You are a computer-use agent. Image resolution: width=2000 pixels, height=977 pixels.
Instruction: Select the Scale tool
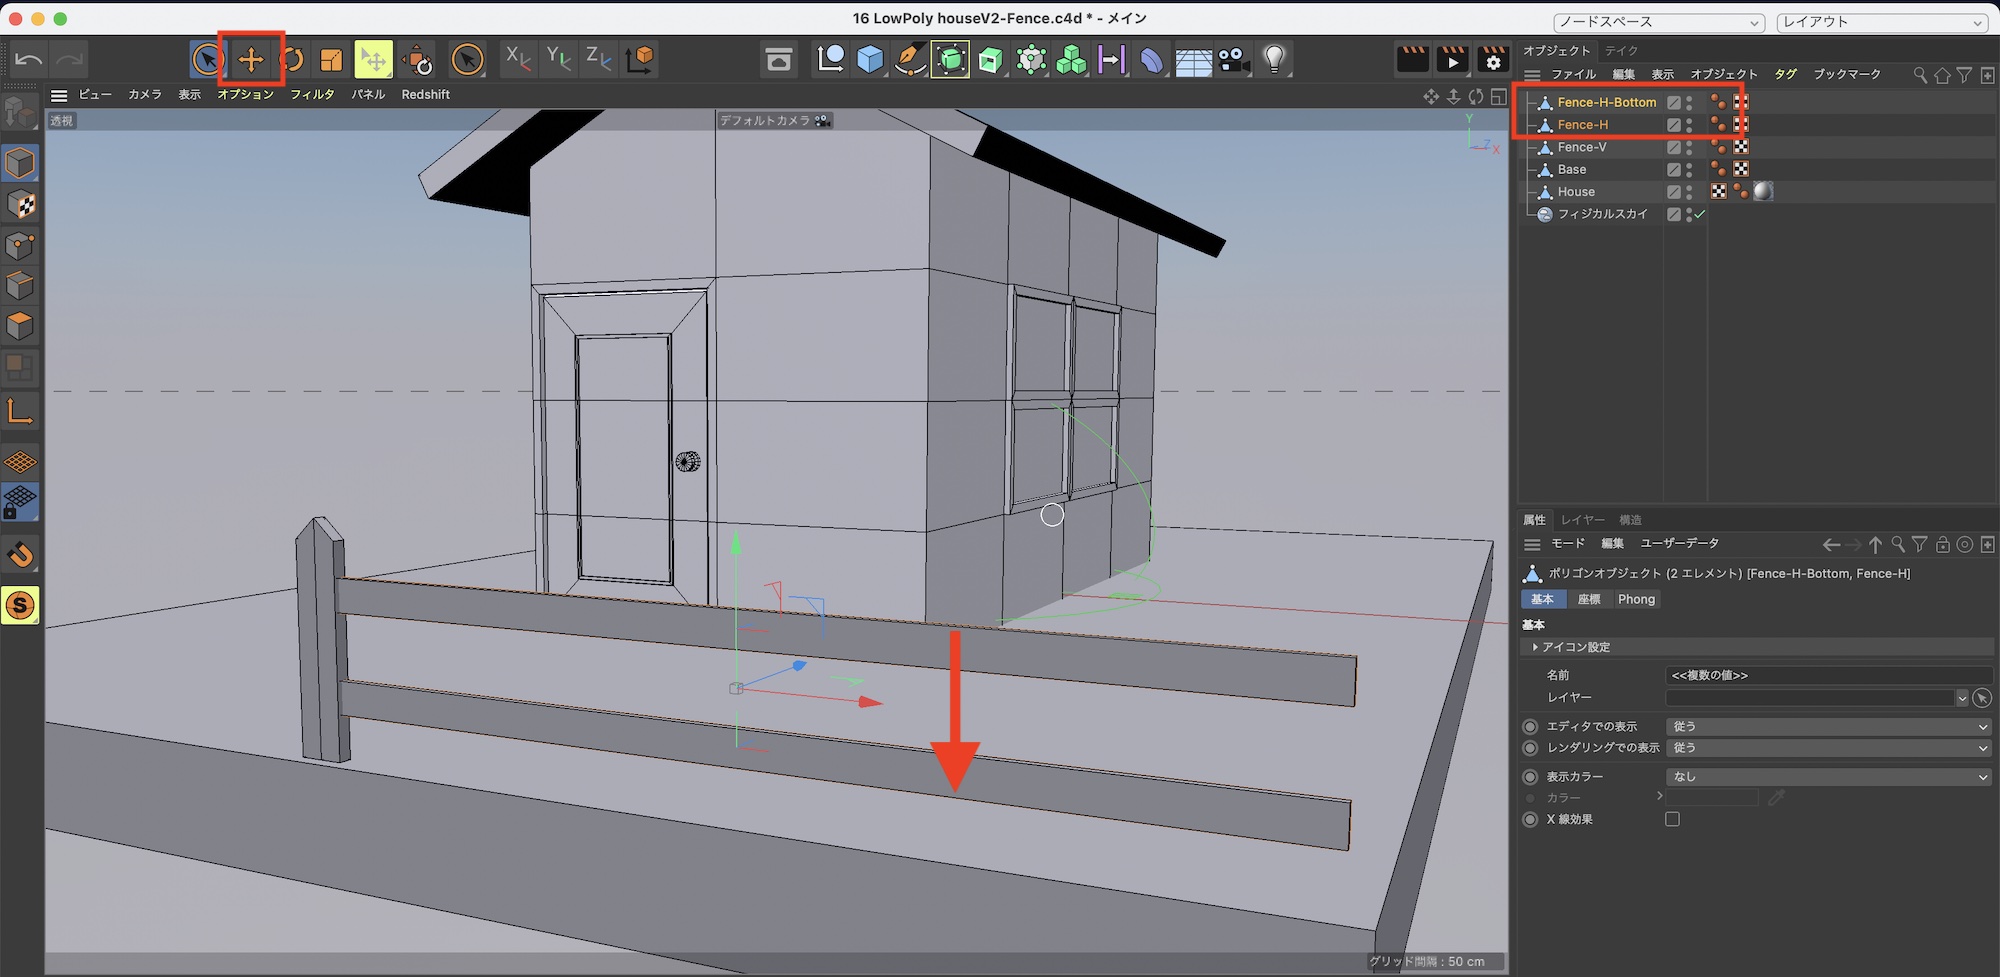coord(331,60)
